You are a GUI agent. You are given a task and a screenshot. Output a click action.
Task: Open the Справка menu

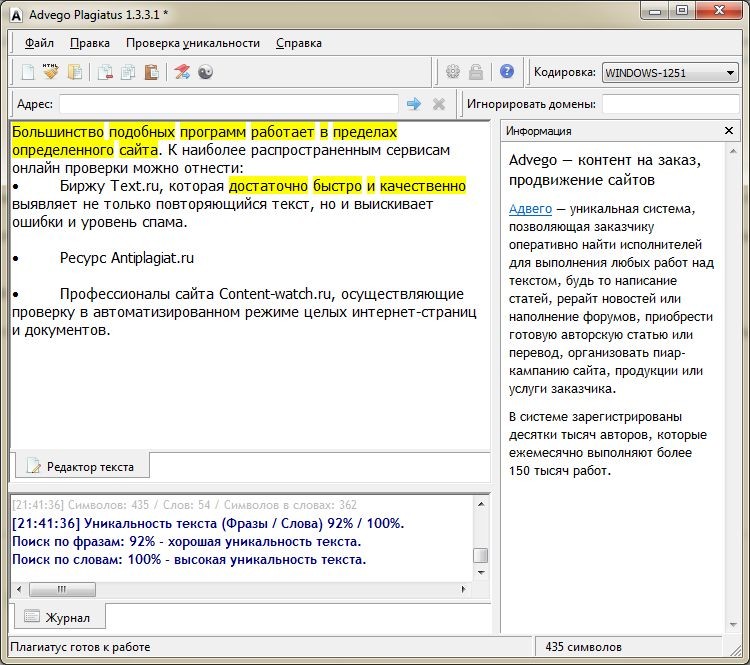(x=298, y=43)
